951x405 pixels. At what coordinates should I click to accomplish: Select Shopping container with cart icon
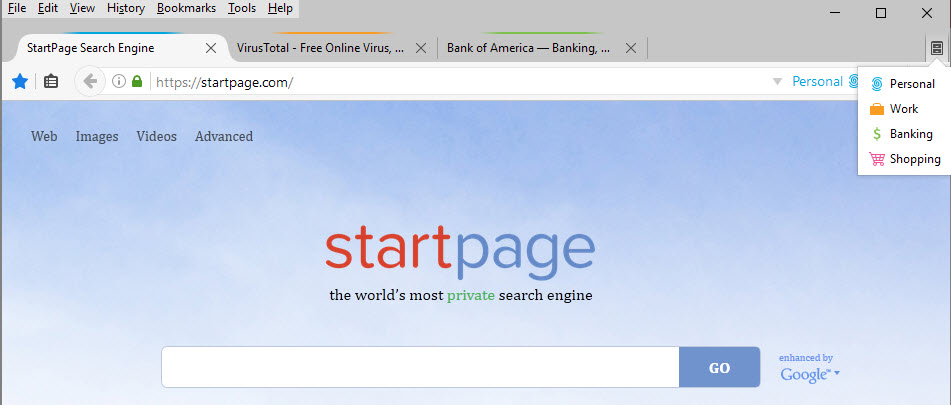point(904,159)
